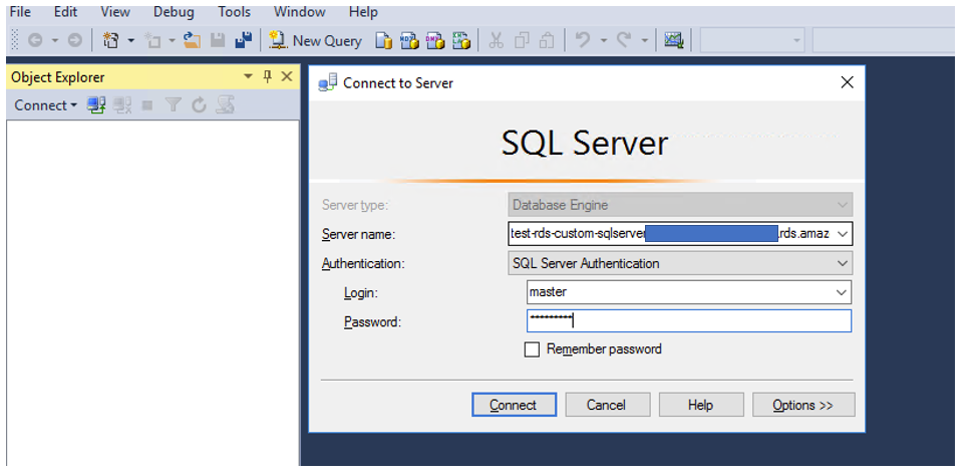This screenshot has height=474, width=977.
Task: Open the Debug menu
Action: (x=174, y=12)
